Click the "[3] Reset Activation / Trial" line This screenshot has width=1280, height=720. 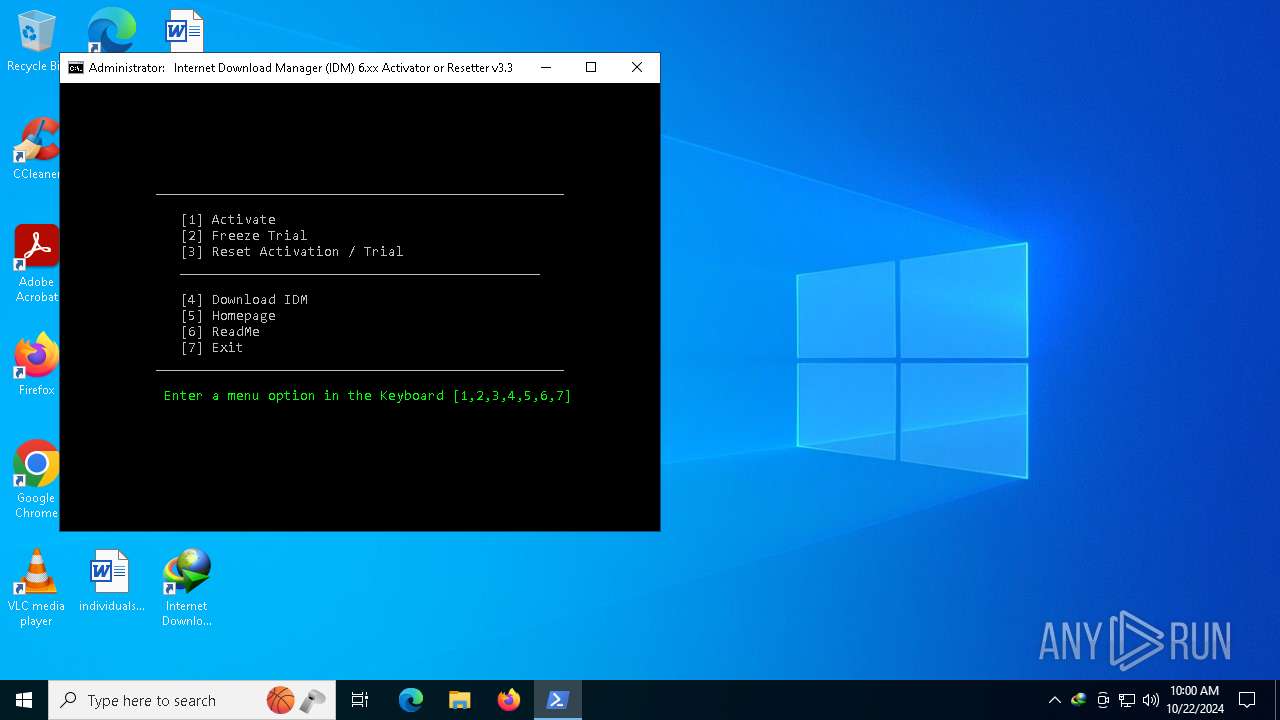(x=292, y=252)
